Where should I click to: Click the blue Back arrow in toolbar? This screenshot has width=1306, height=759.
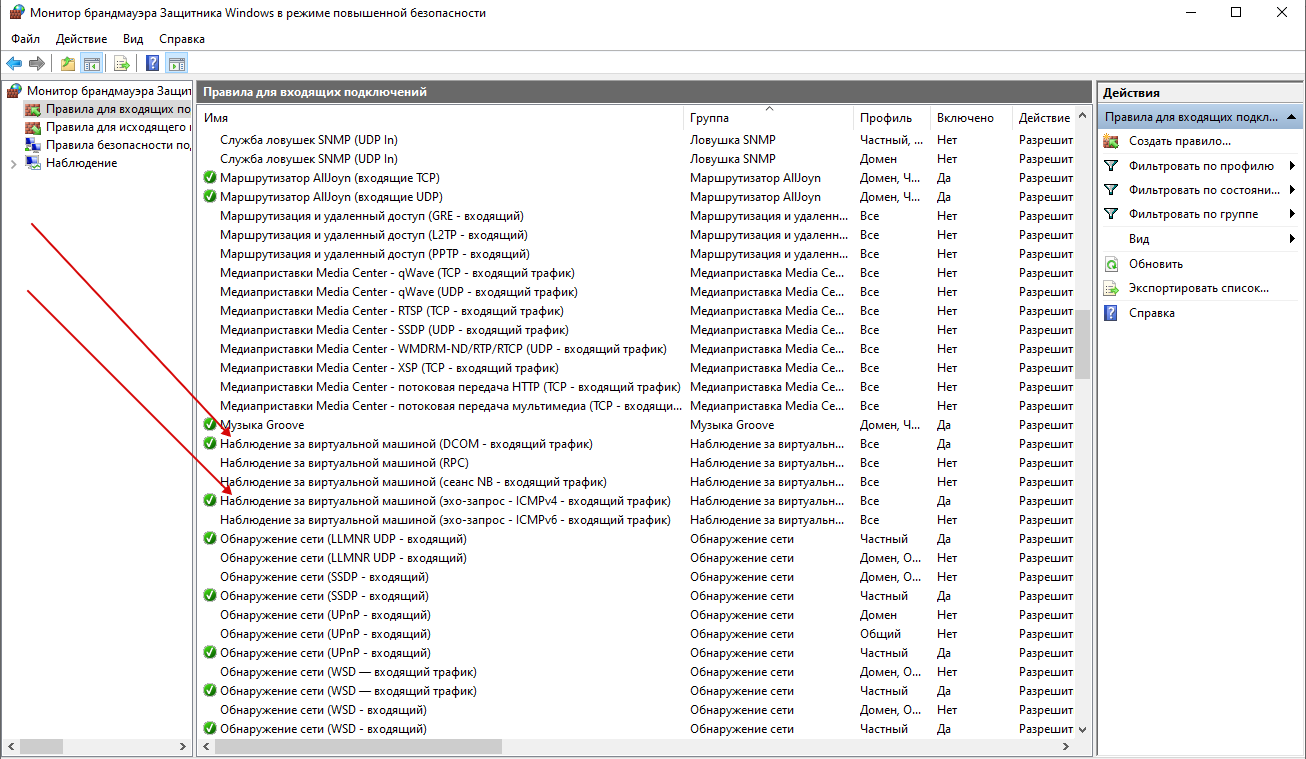click(14, 64)
